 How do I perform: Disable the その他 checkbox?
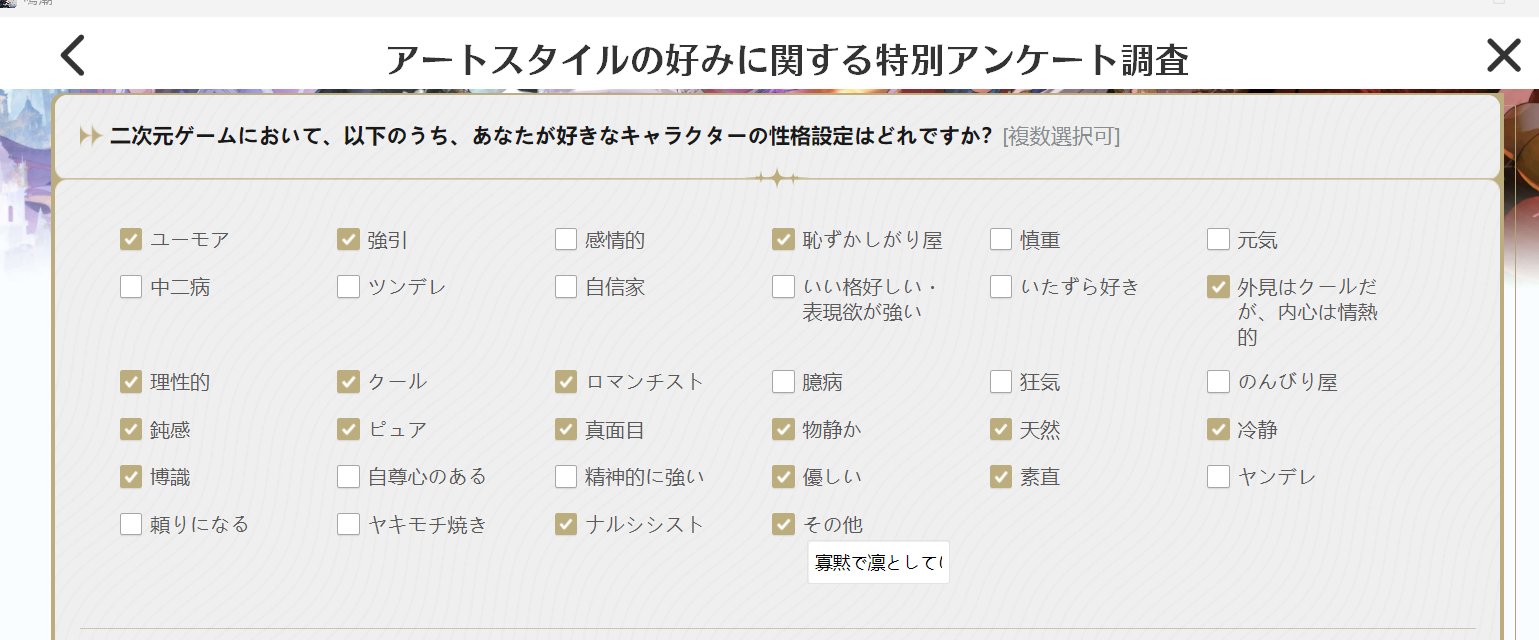[783, 524]
